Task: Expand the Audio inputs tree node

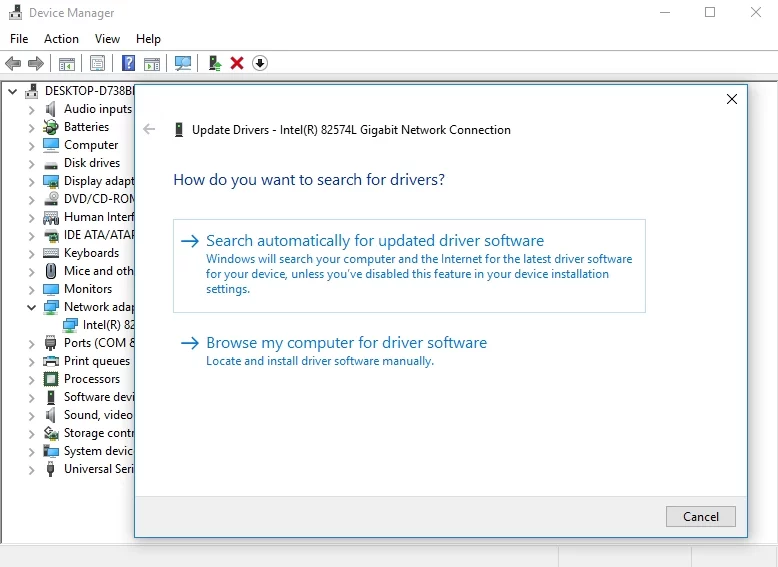Action: pos(31,109)
